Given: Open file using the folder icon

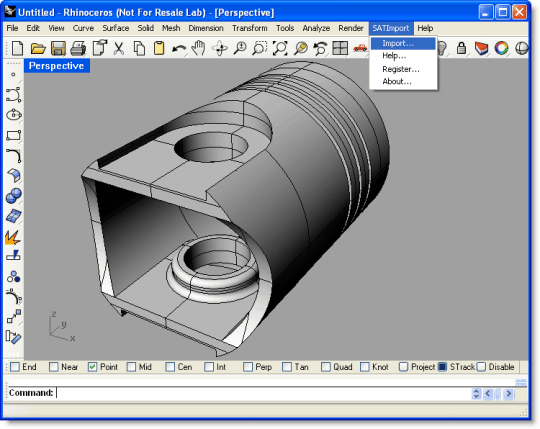Looking at the screenshot, I should point(38,48).
